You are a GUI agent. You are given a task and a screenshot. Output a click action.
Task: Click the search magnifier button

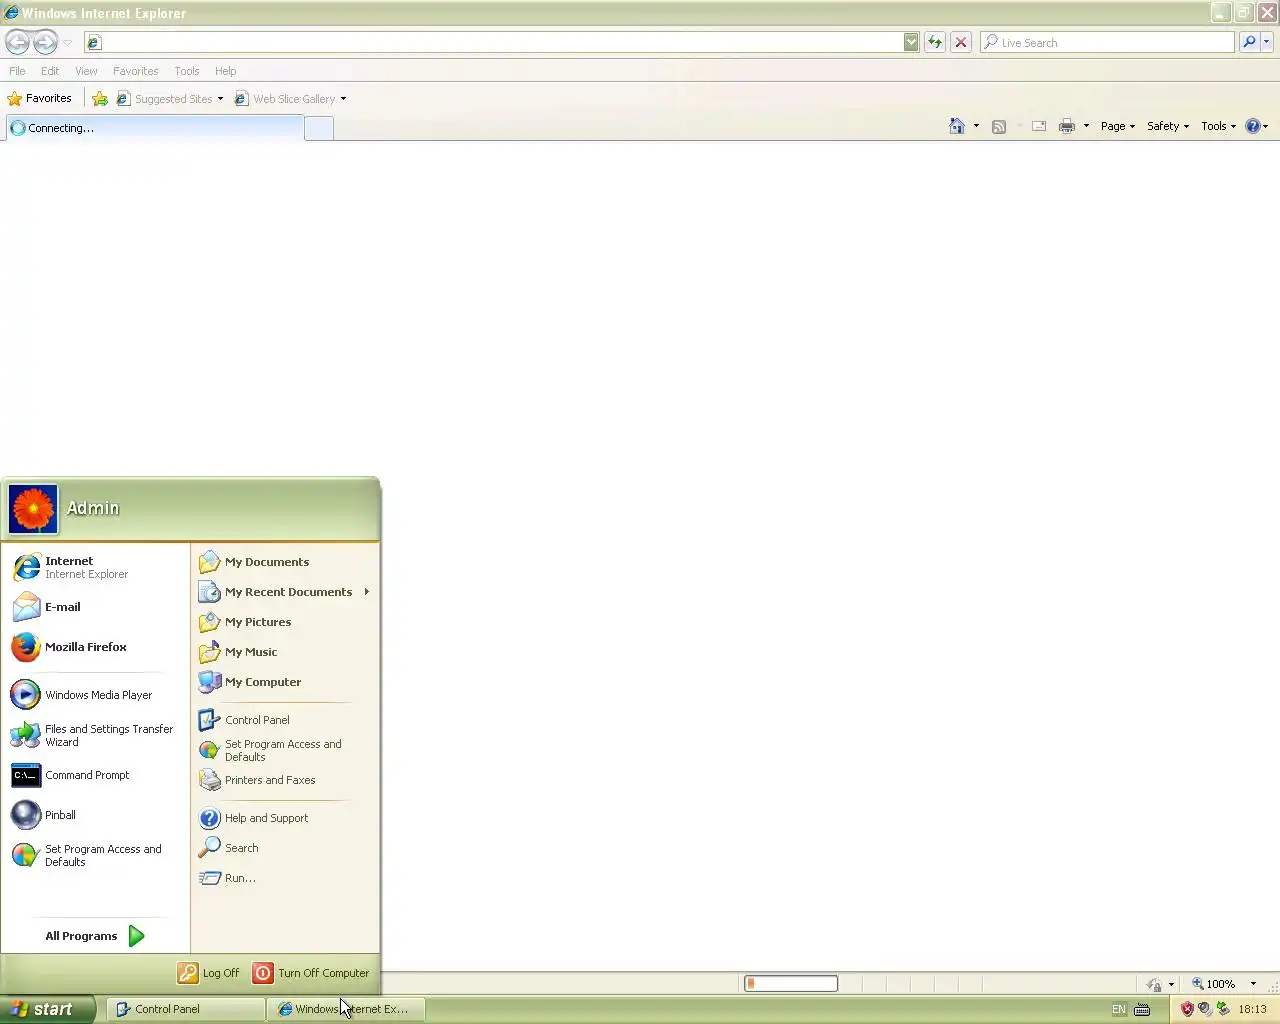pos(1249,42)
